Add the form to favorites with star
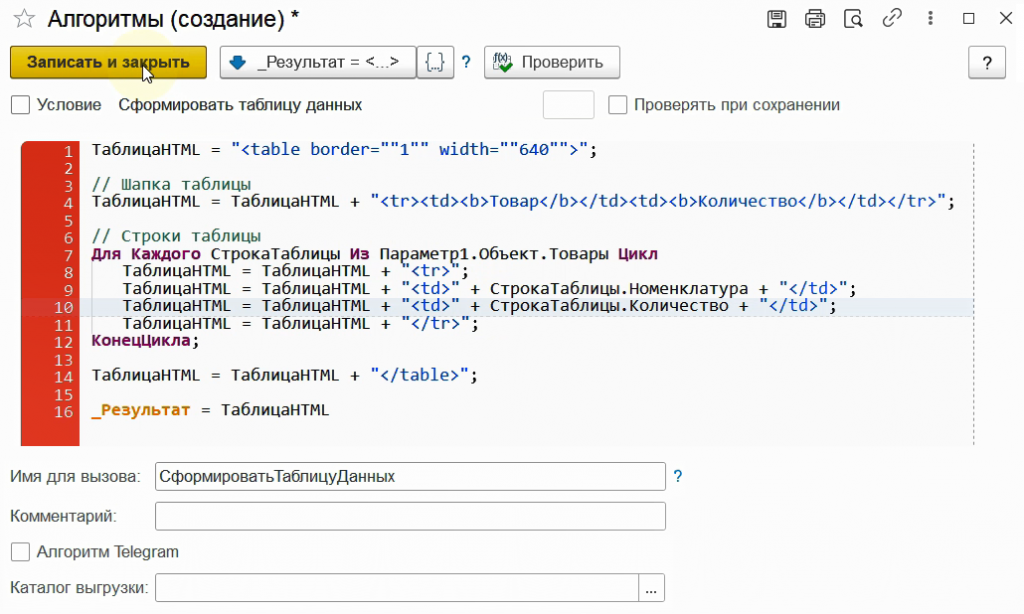 [x=24, y=19]
